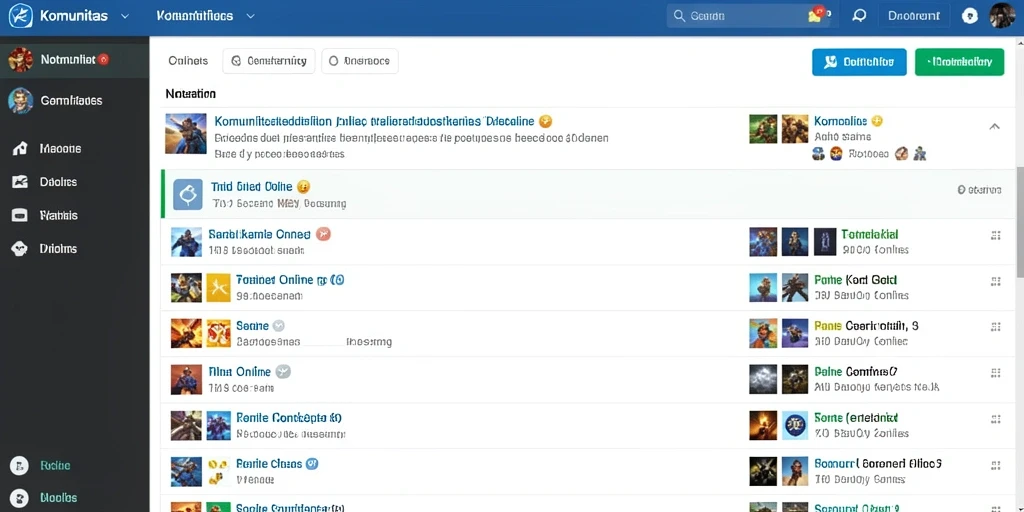Switch to the Oolinets tab
The image size is (1024, 512).
188,61
